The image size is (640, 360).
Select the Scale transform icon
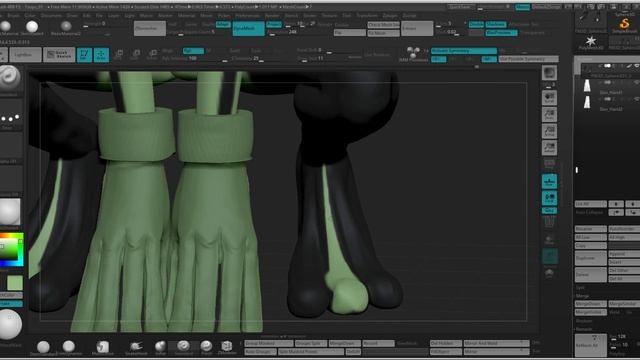136,55
